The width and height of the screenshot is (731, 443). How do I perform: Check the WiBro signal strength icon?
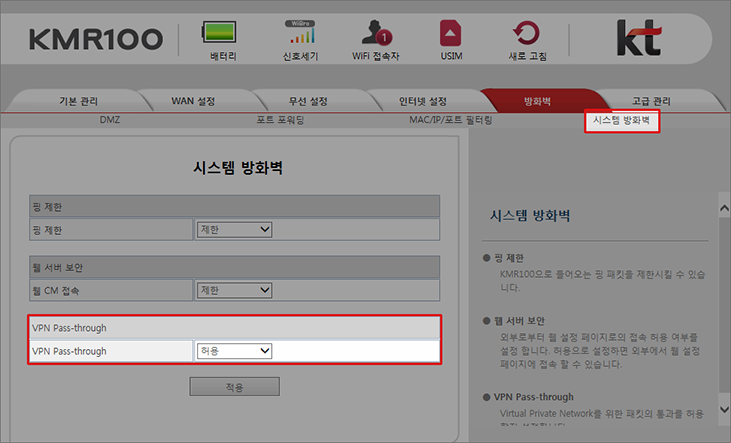(300, 31)
